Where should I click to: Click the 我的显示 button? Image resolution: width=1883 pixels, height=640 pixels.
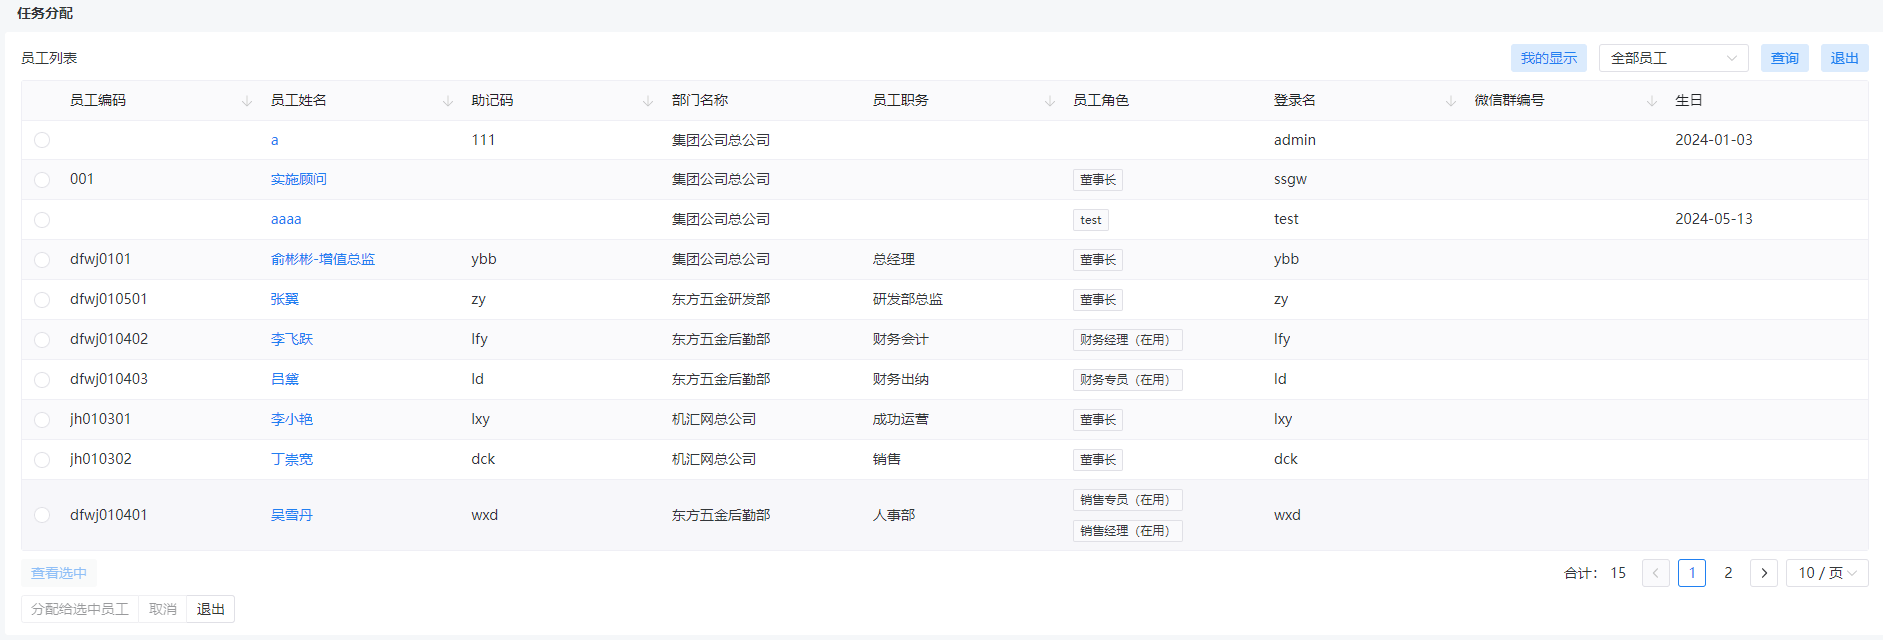point(1549,58)
